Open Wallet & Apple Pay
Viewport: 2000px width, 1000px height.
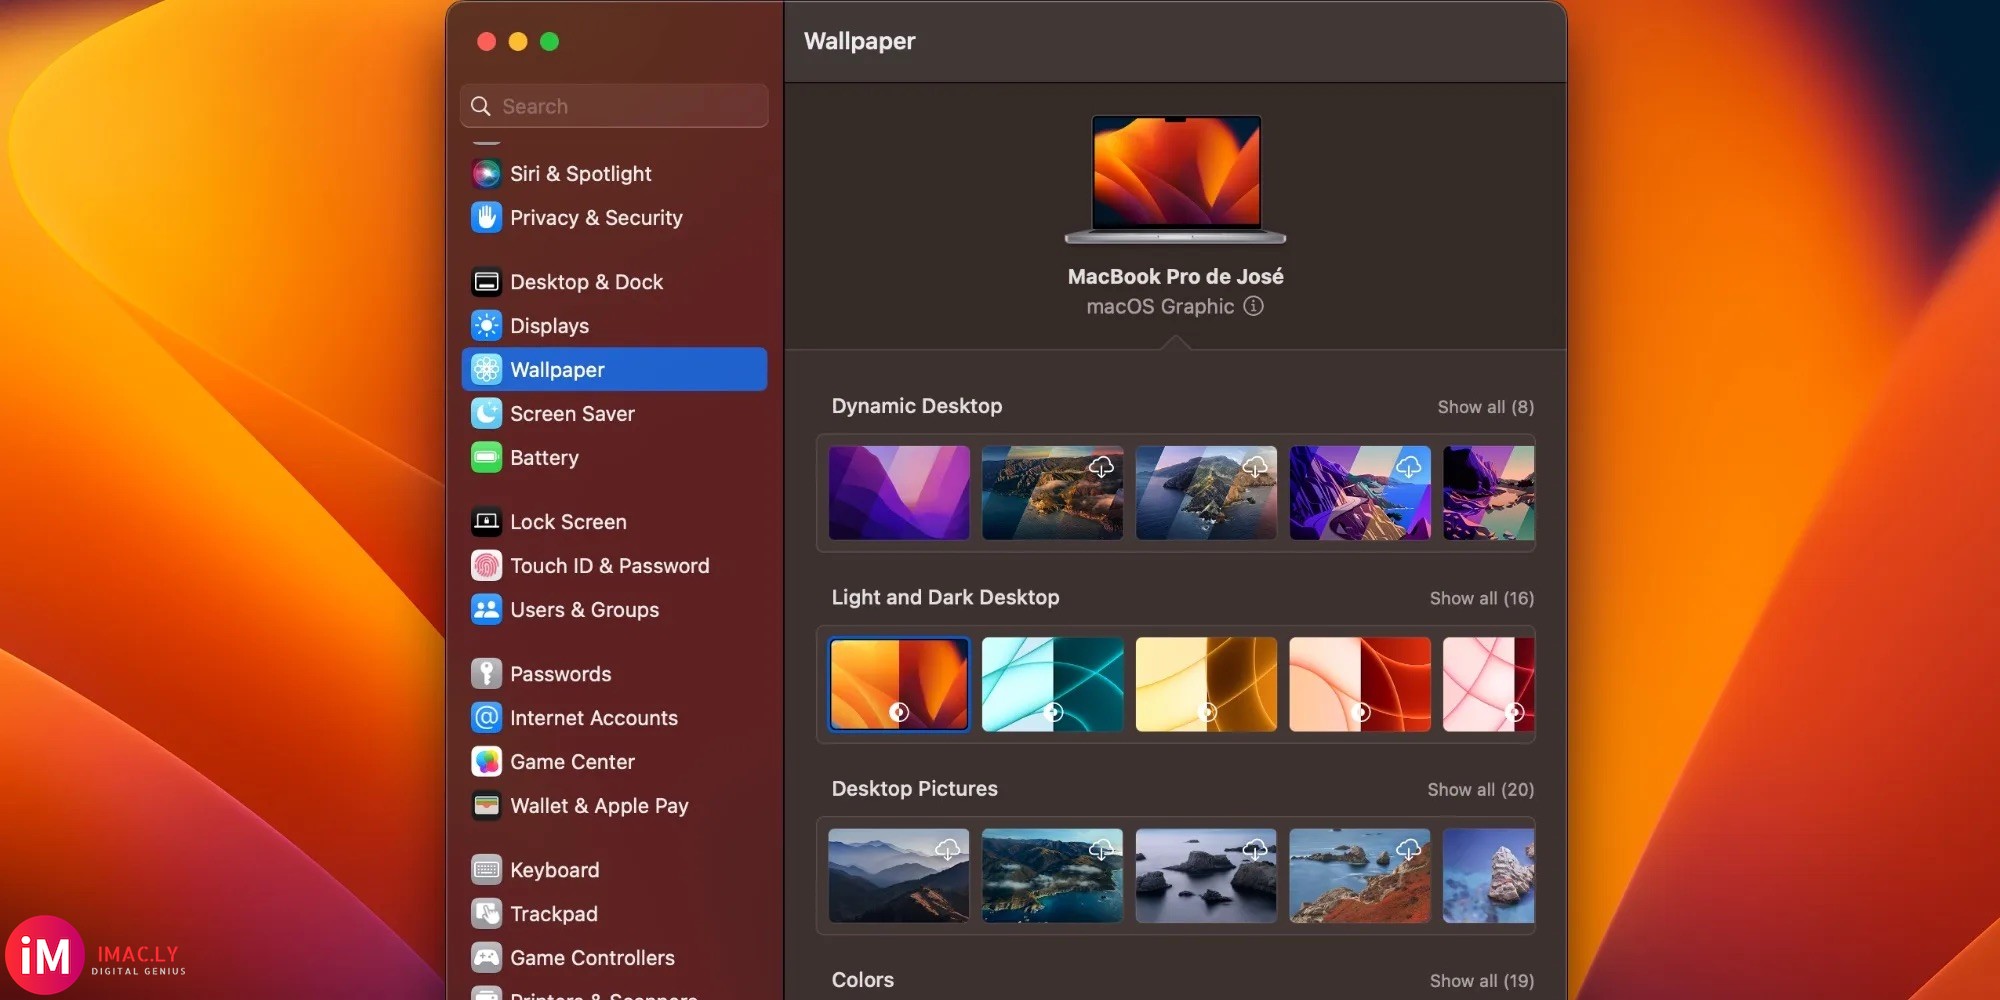(x=599, y=806)
